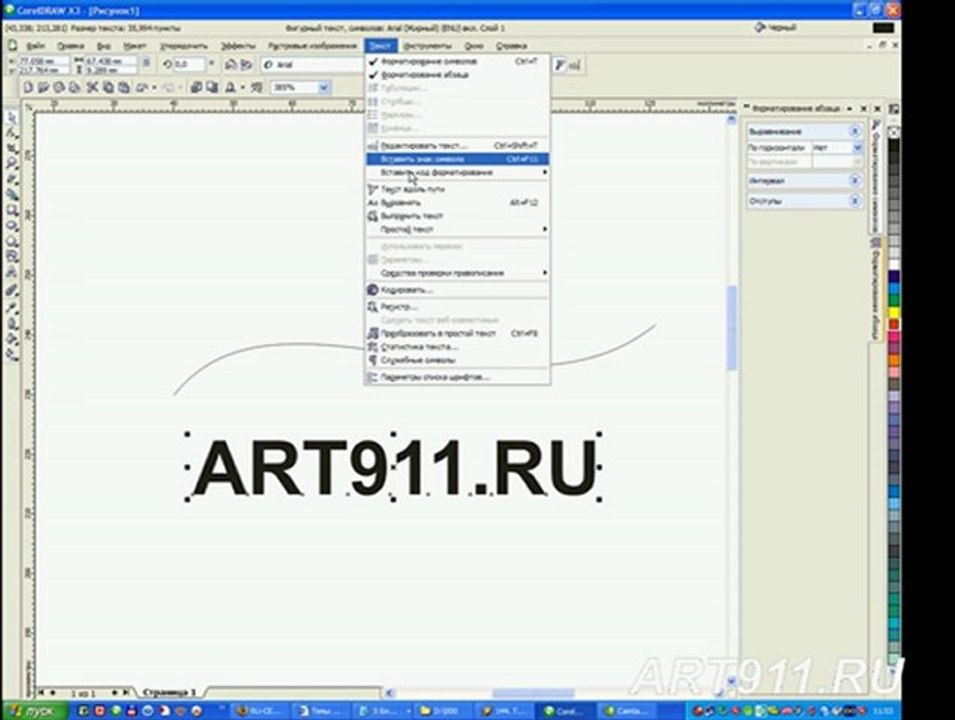Select the Eyedropper tool in the toolbox
The width and height of the screenshot is (955, 720).
[12, 307]
